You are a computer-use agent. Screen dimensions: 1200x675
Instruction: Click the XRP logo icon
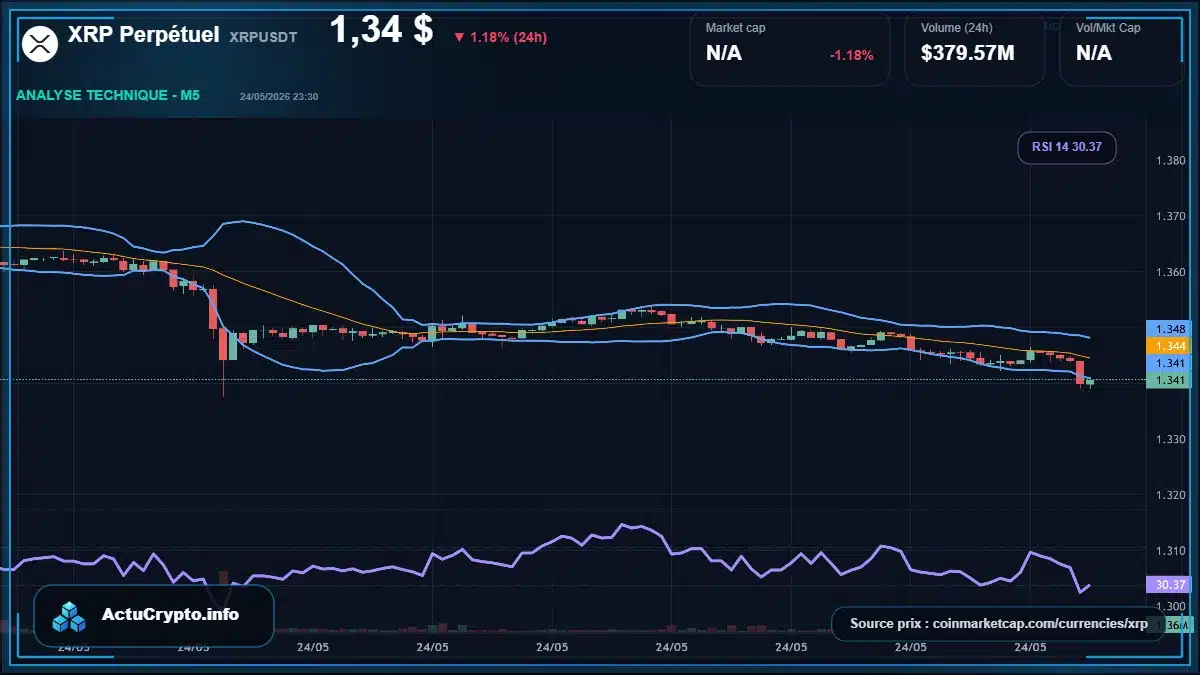pos(40,42)
